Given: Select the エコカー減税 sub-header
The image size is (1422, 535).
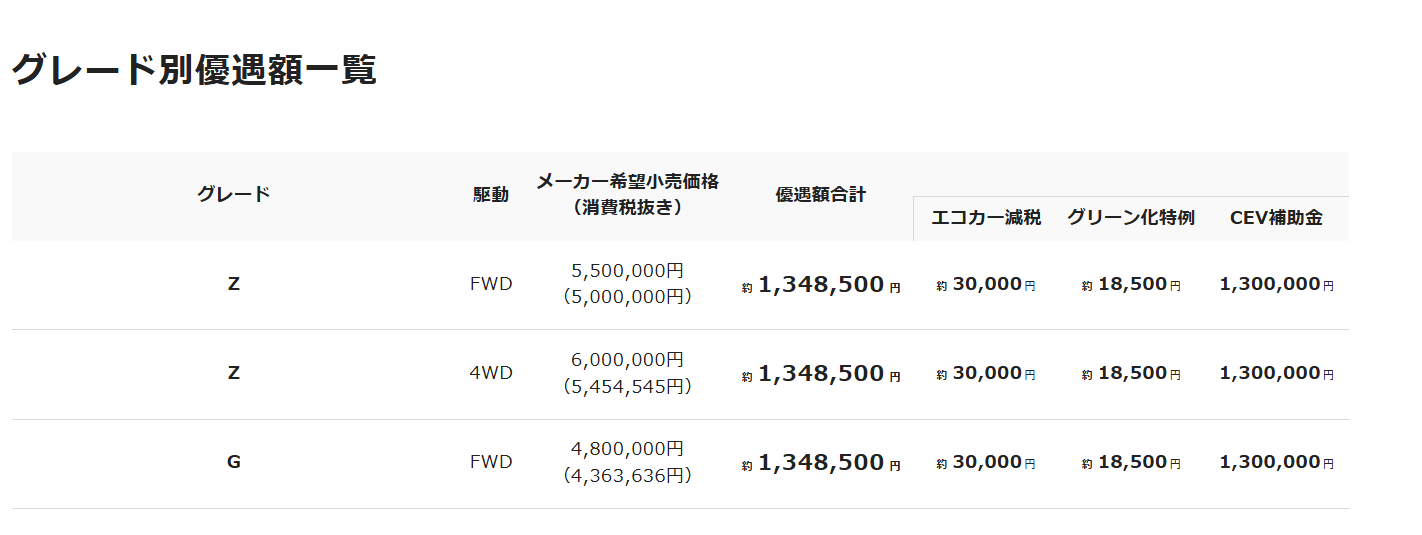Looking at the screenshot, I should (x=986, y=218).
